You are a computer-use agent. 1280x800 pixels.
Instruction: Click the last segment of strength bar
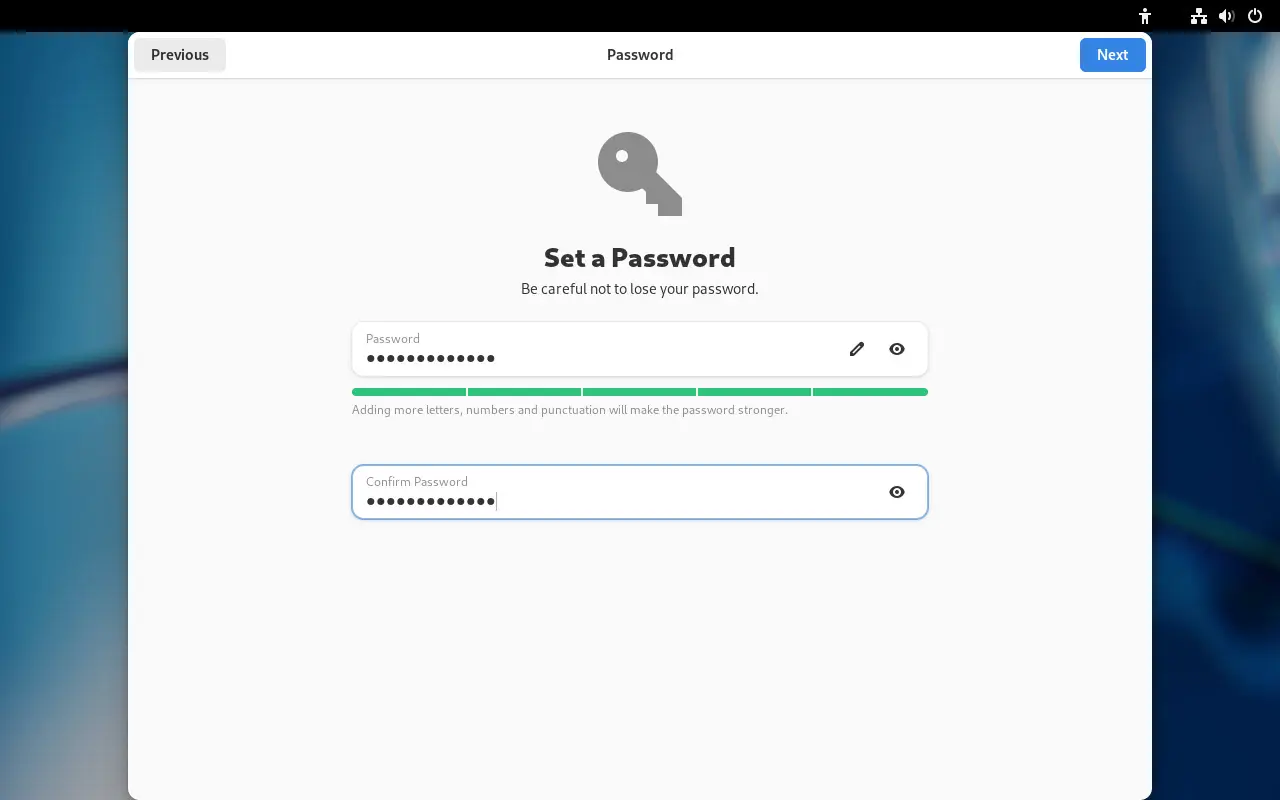(870, 392)
